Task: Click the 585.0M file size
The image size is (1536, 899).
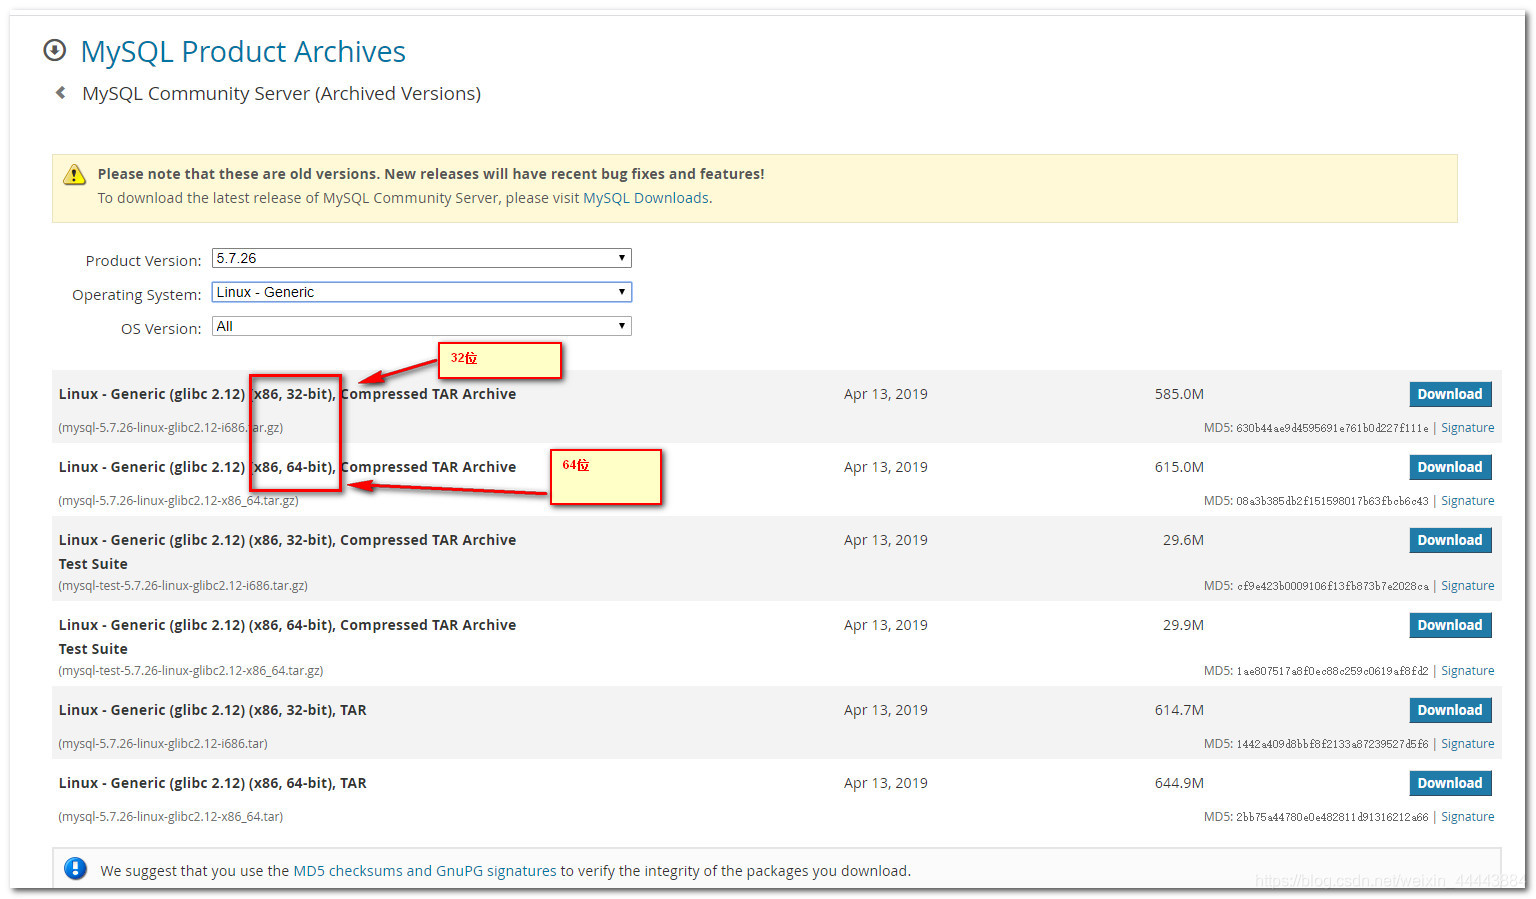Action: [x=1179, y=394]
